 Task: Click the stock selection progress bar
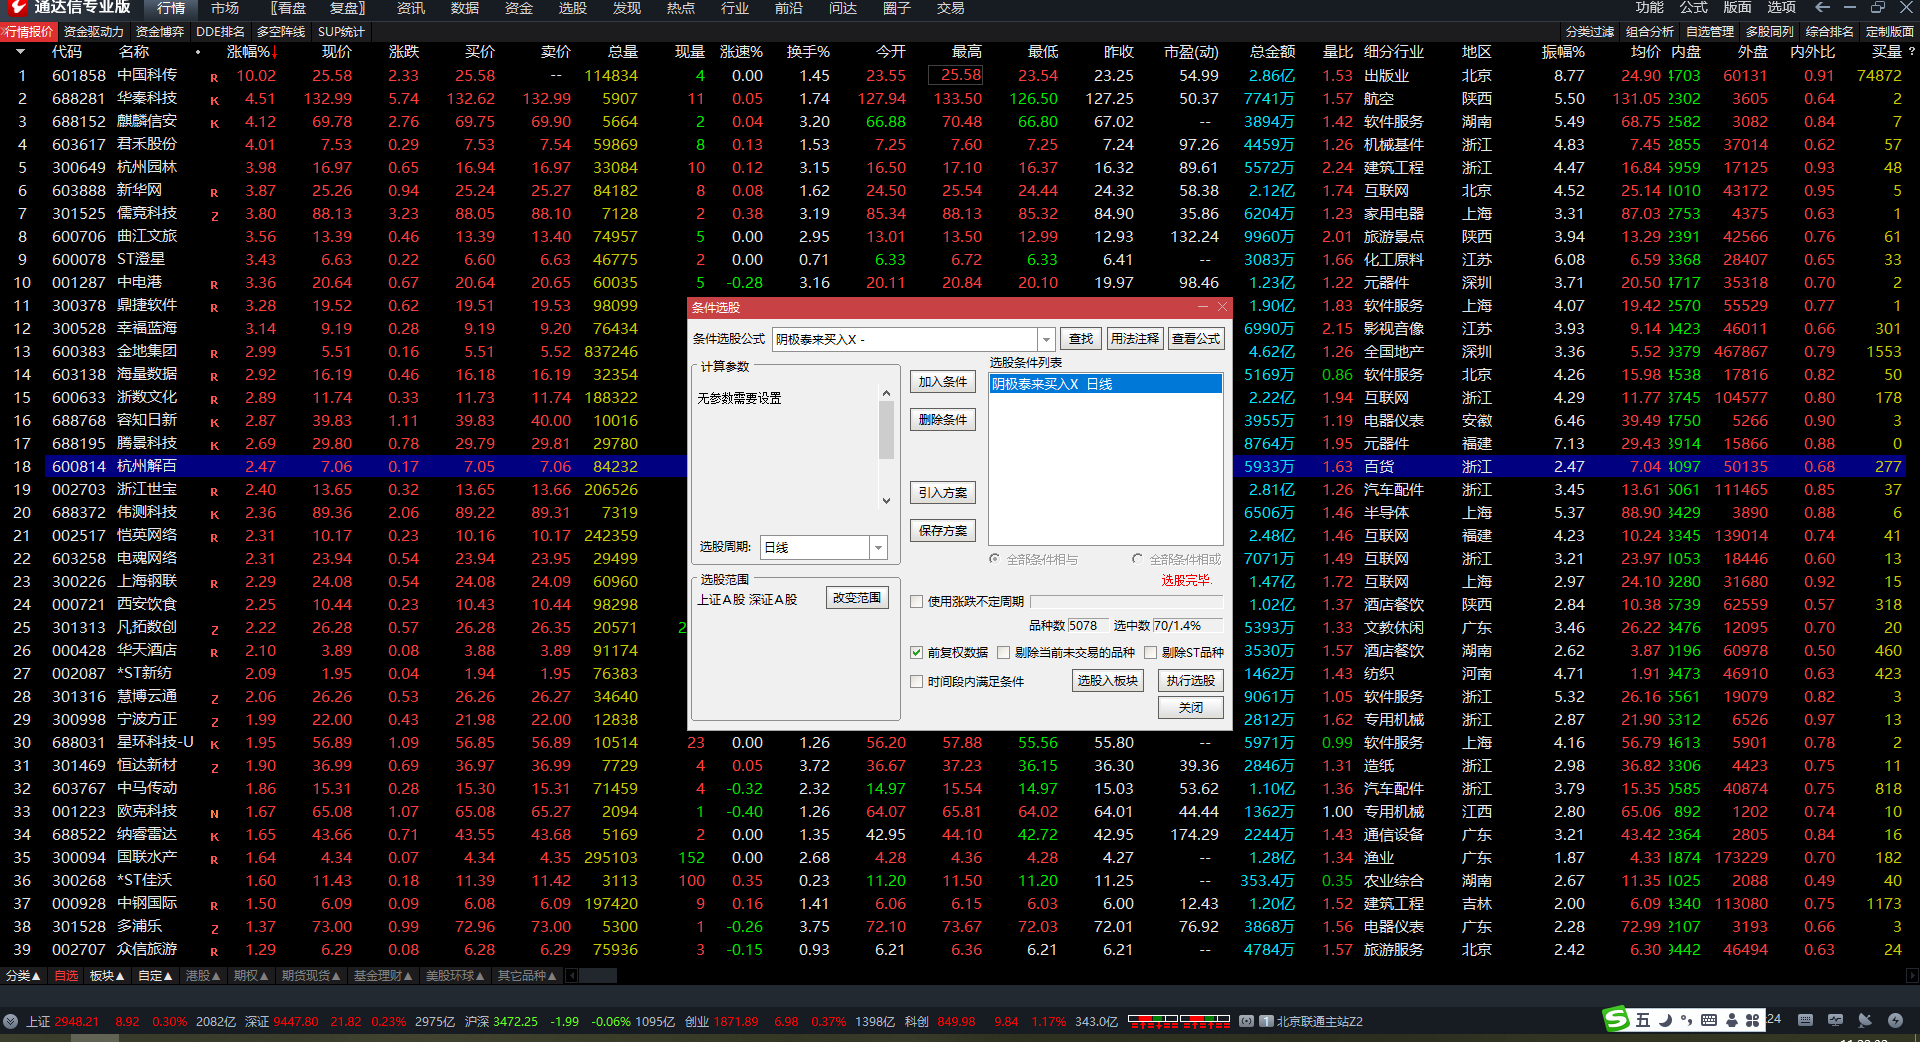coord(1127,602)
